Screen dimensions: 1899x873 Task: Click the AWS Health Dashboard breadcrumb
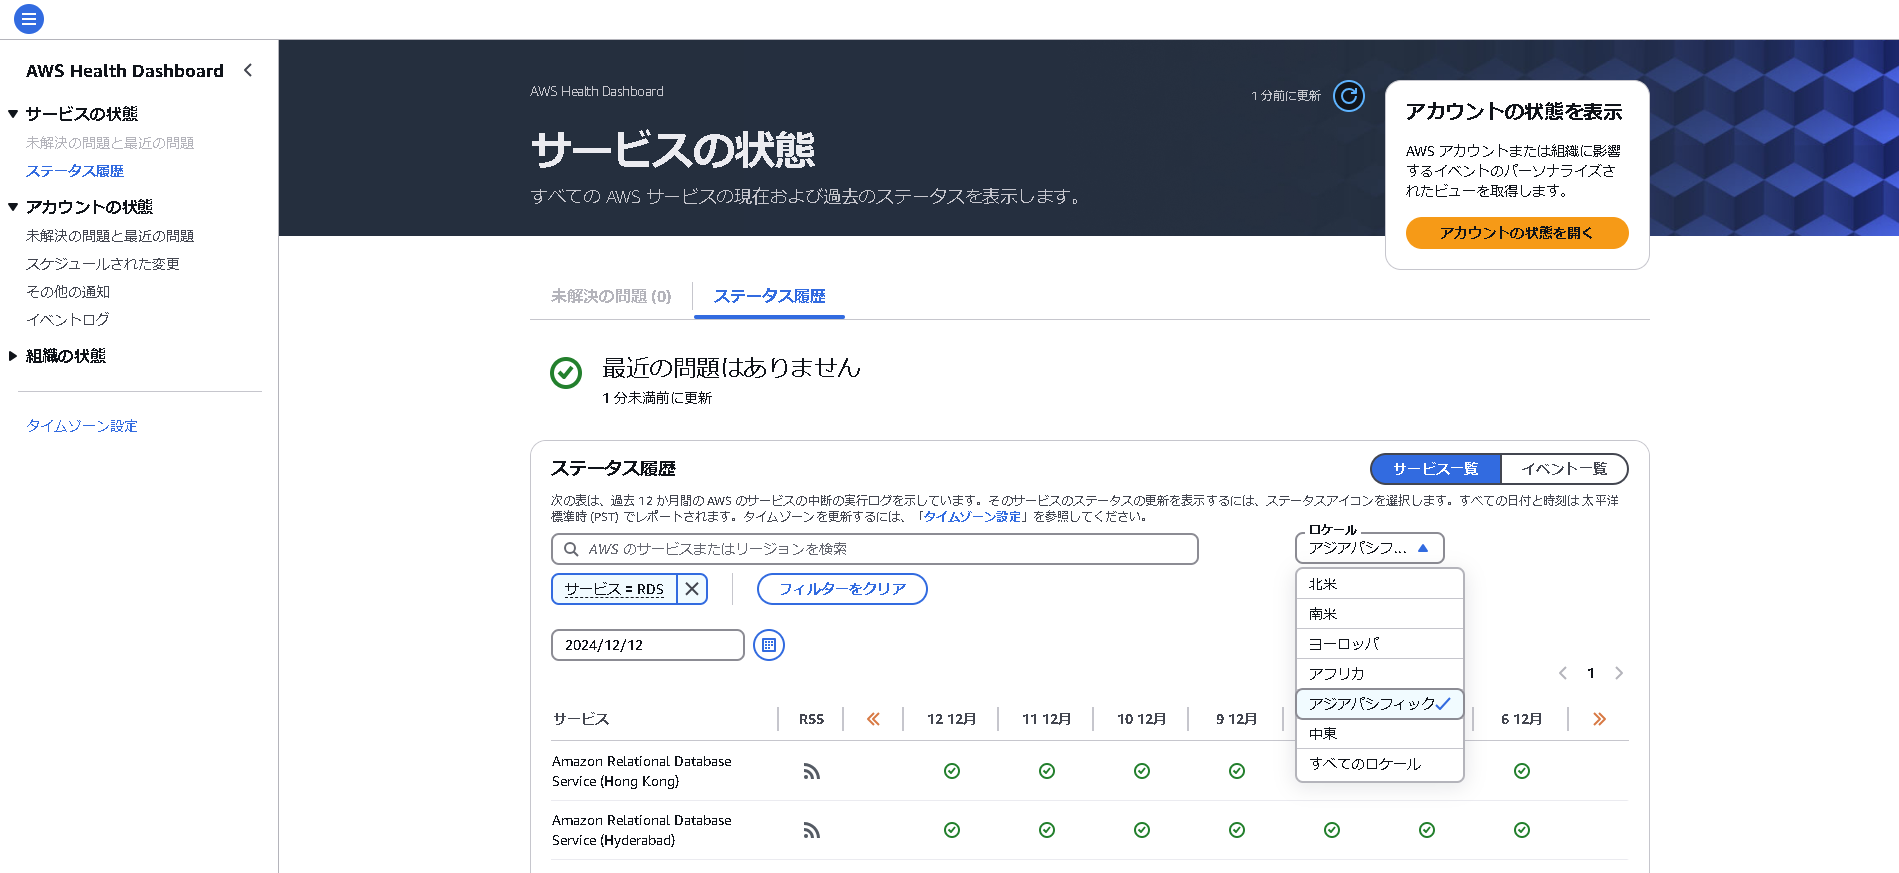(597, 91)
